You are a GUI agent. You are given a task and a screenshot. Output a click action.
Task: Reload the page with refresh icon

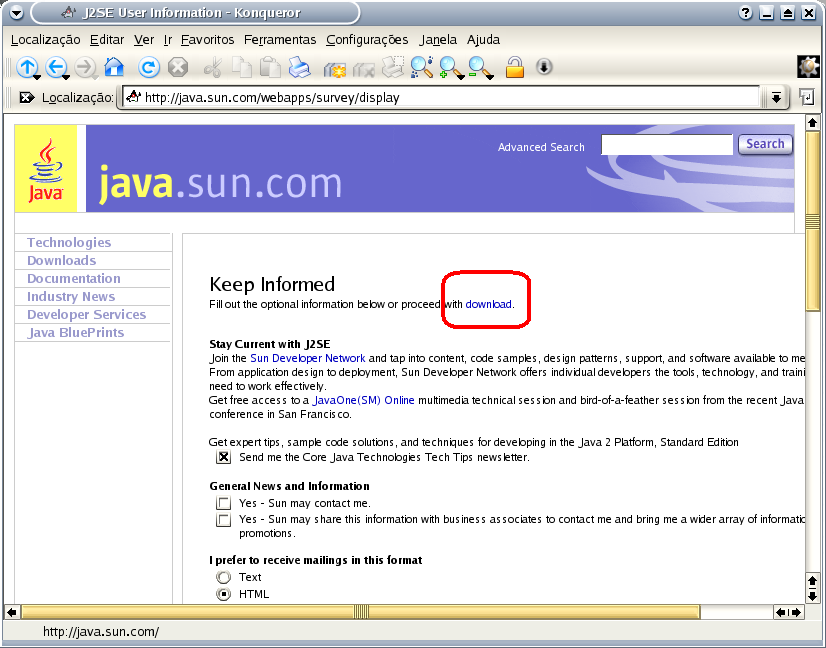pos(149,67)
